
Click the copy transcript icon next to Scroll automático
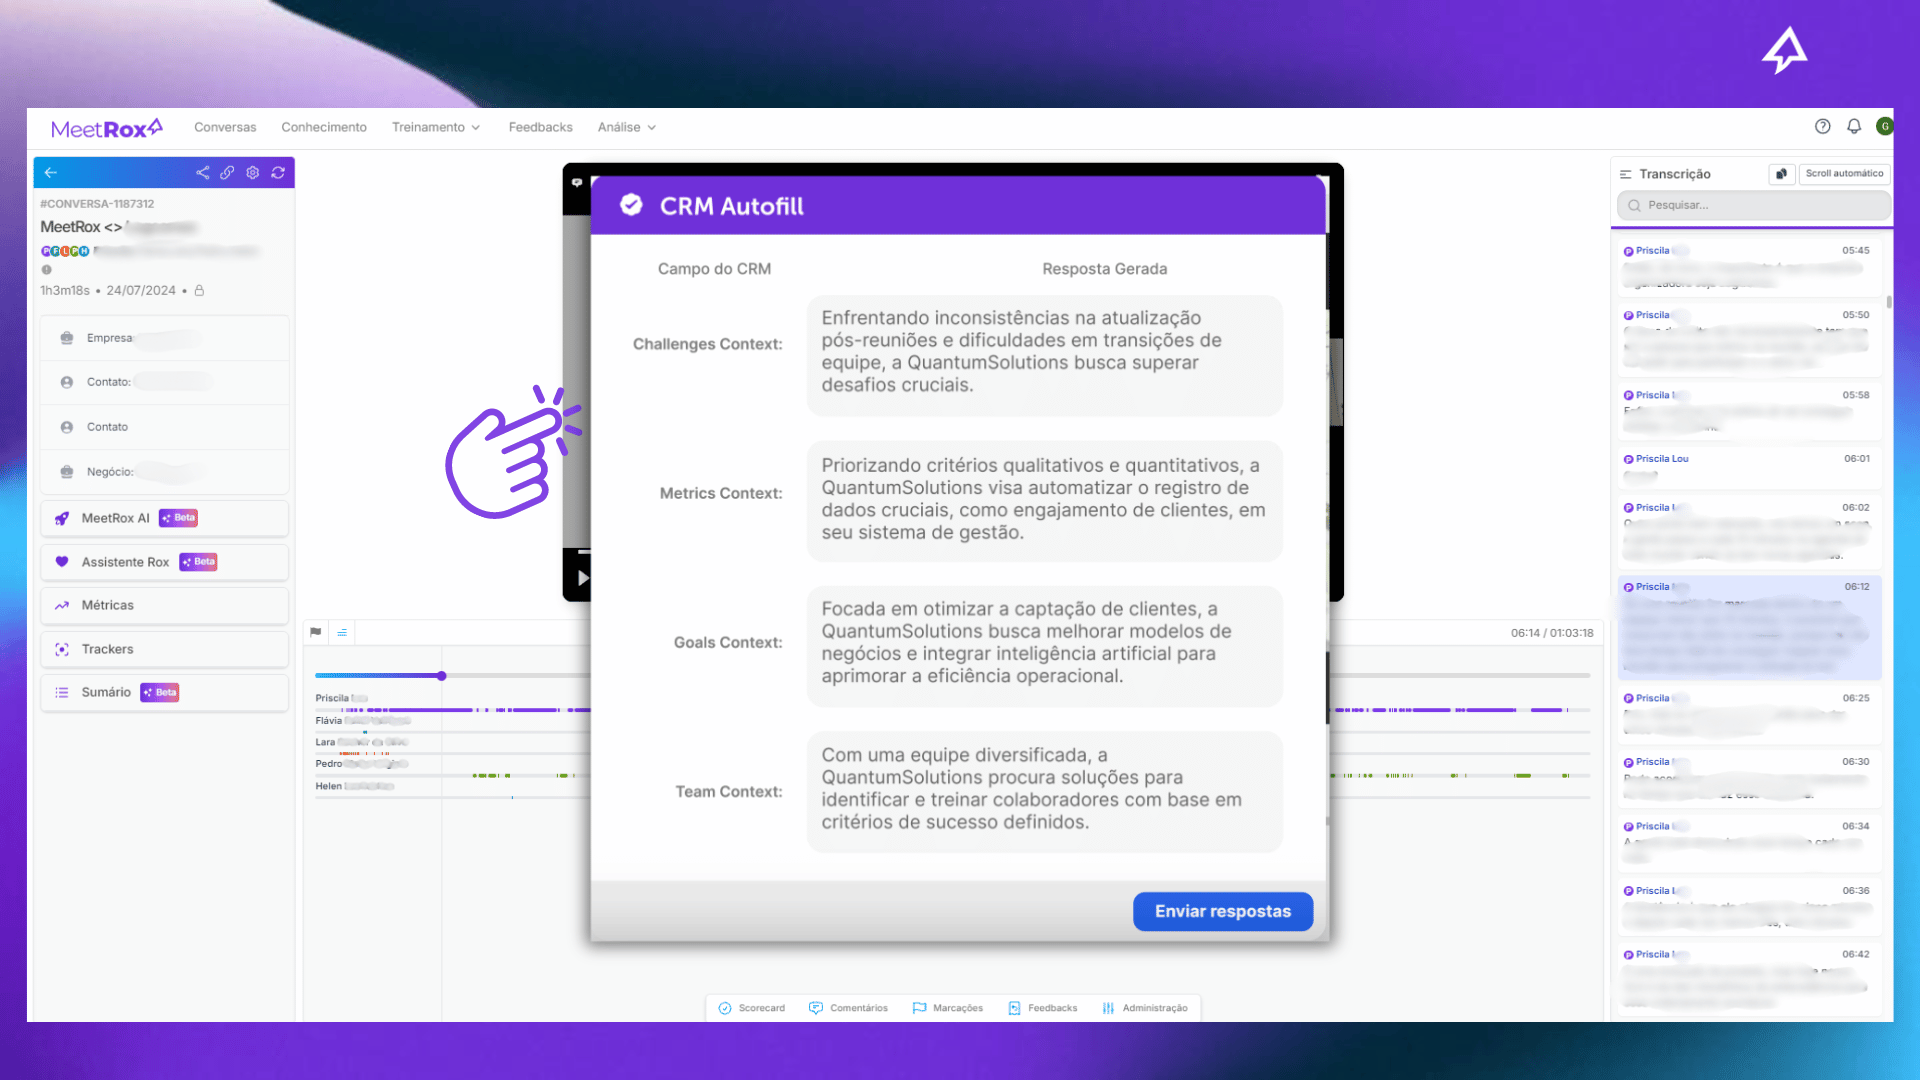(x=1782, y=174)
